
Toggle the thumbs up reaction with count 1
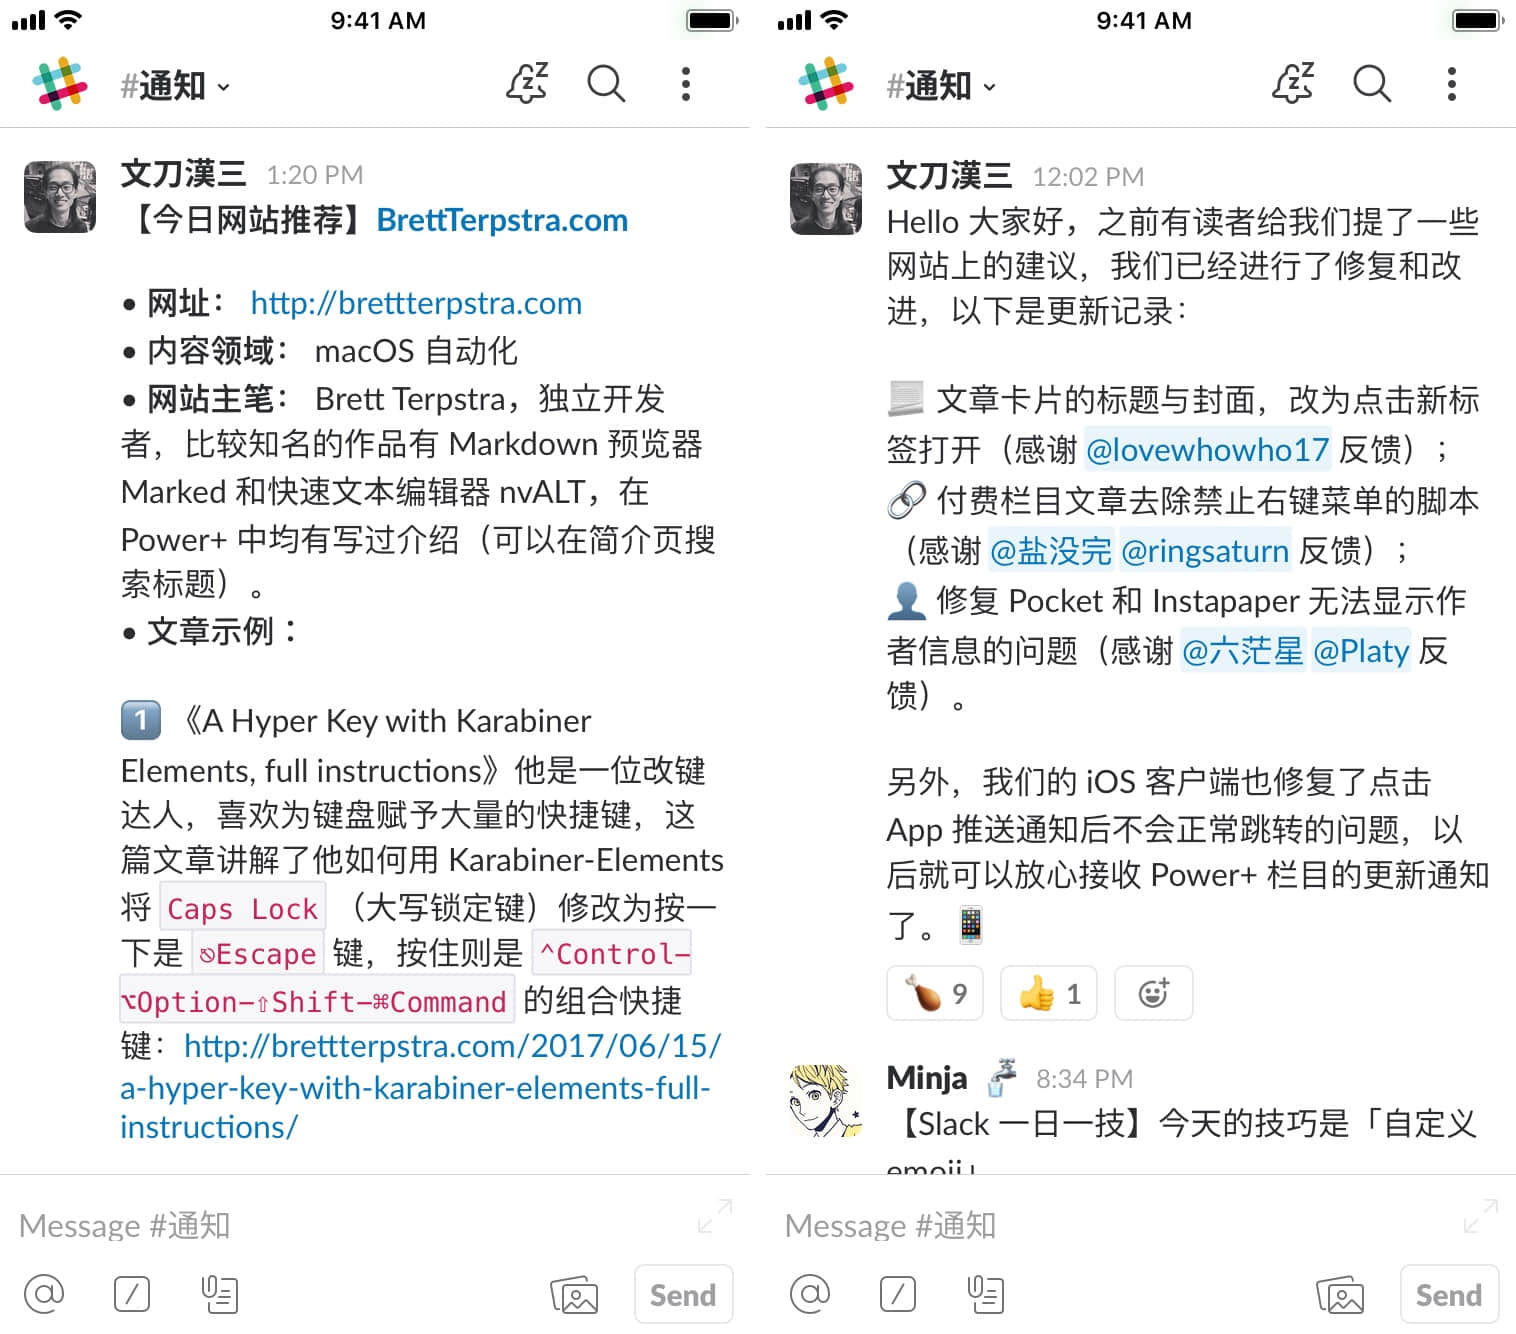(x=1048, y=993)
